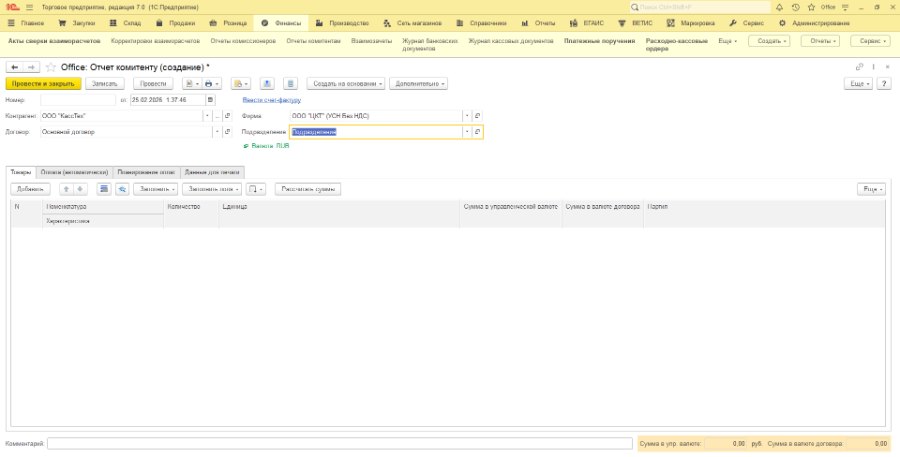Switch to the Оплаты (автоматически) tab

(x=75, y=172)
